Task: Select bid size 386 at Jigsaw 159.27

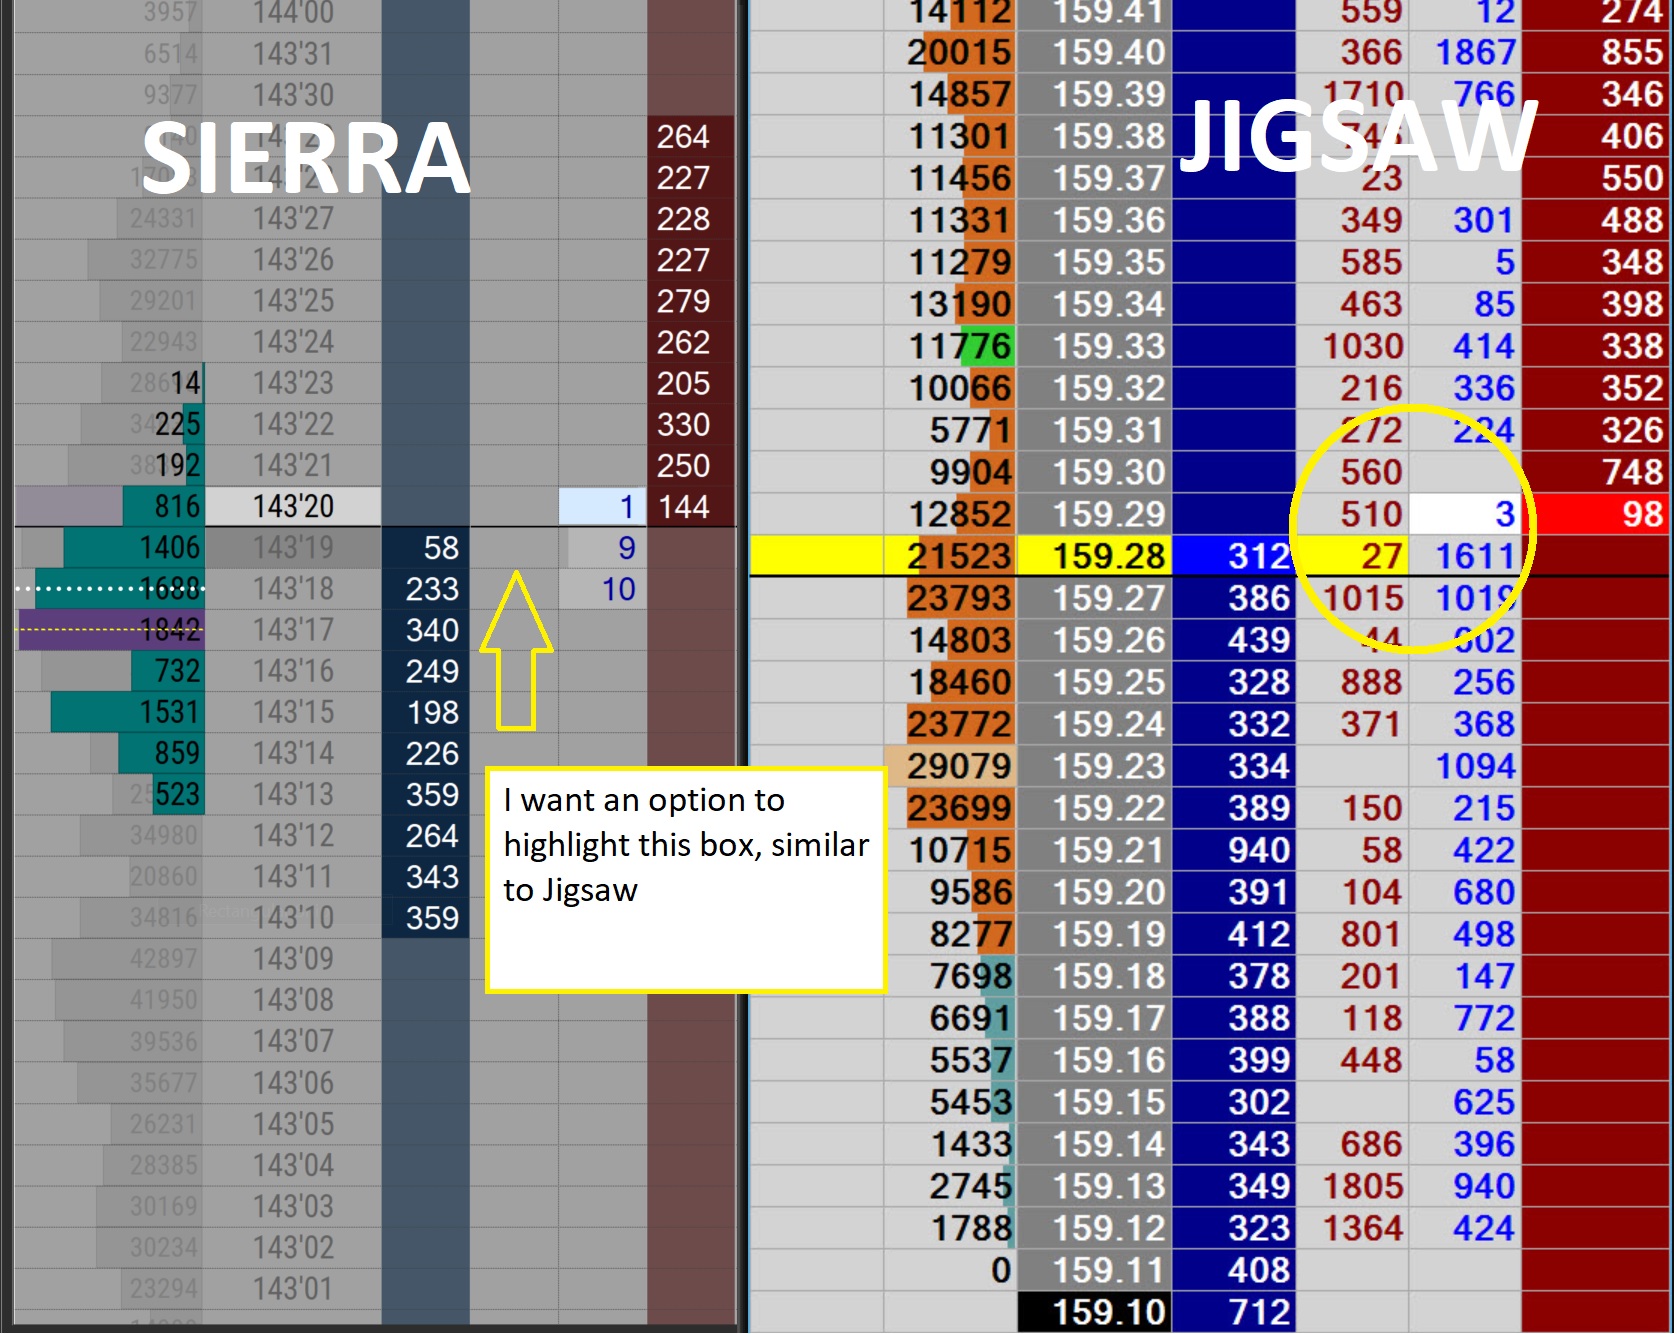Action: tap(1234, 598)
